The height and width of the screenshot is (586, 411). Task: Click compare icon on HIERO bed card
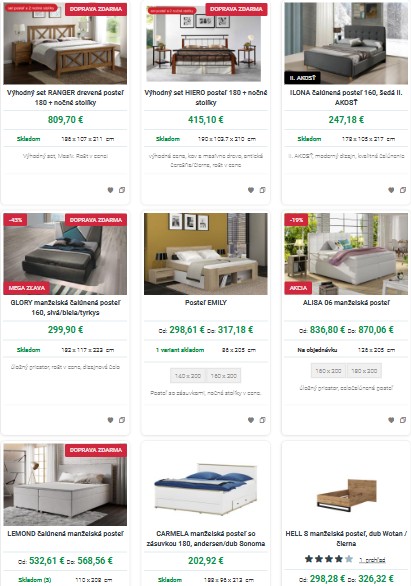point(262,190)
